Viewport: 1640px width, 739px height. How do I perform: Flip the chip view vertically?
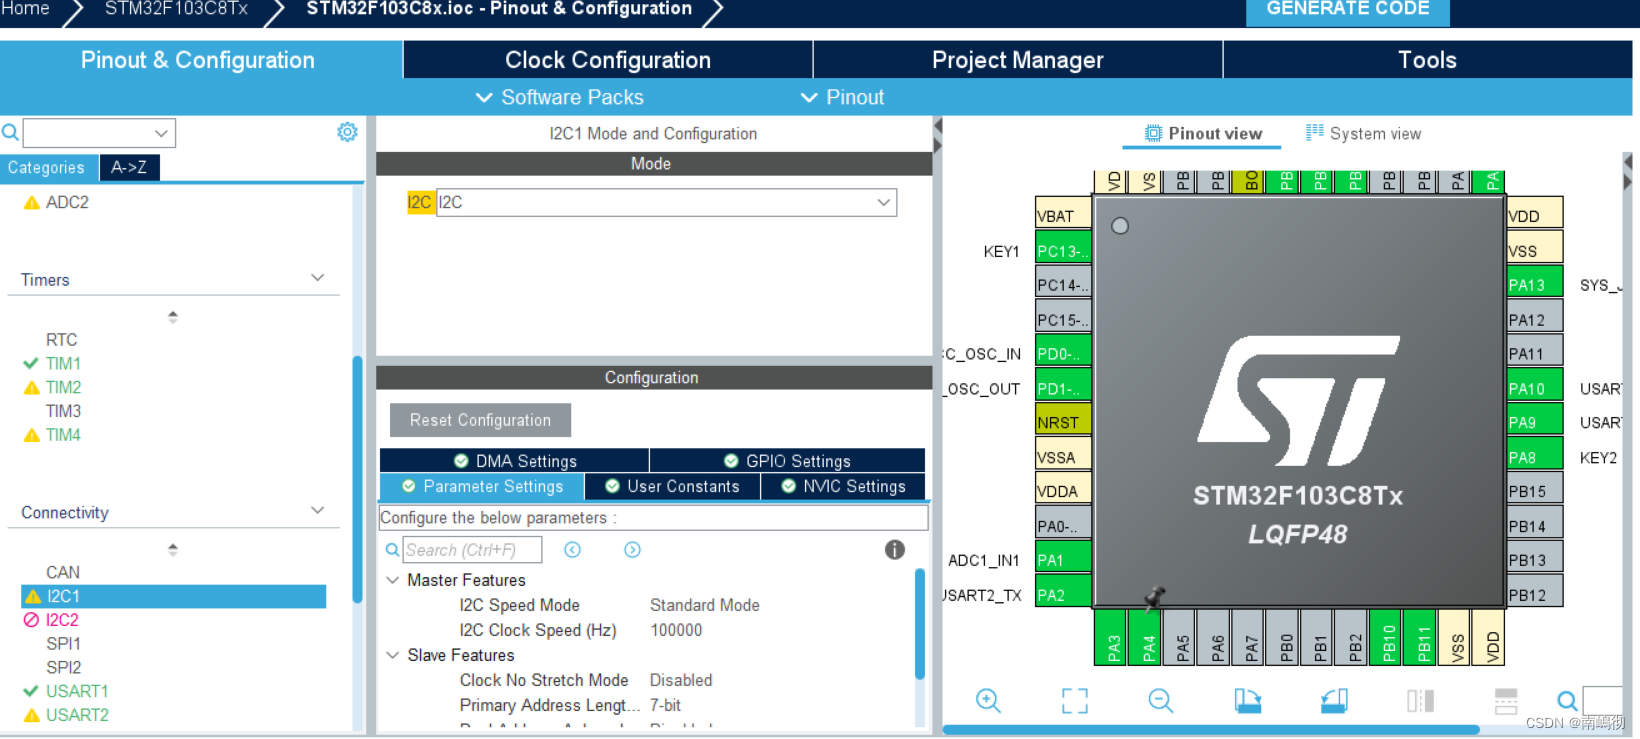[x=1506, y=700]
